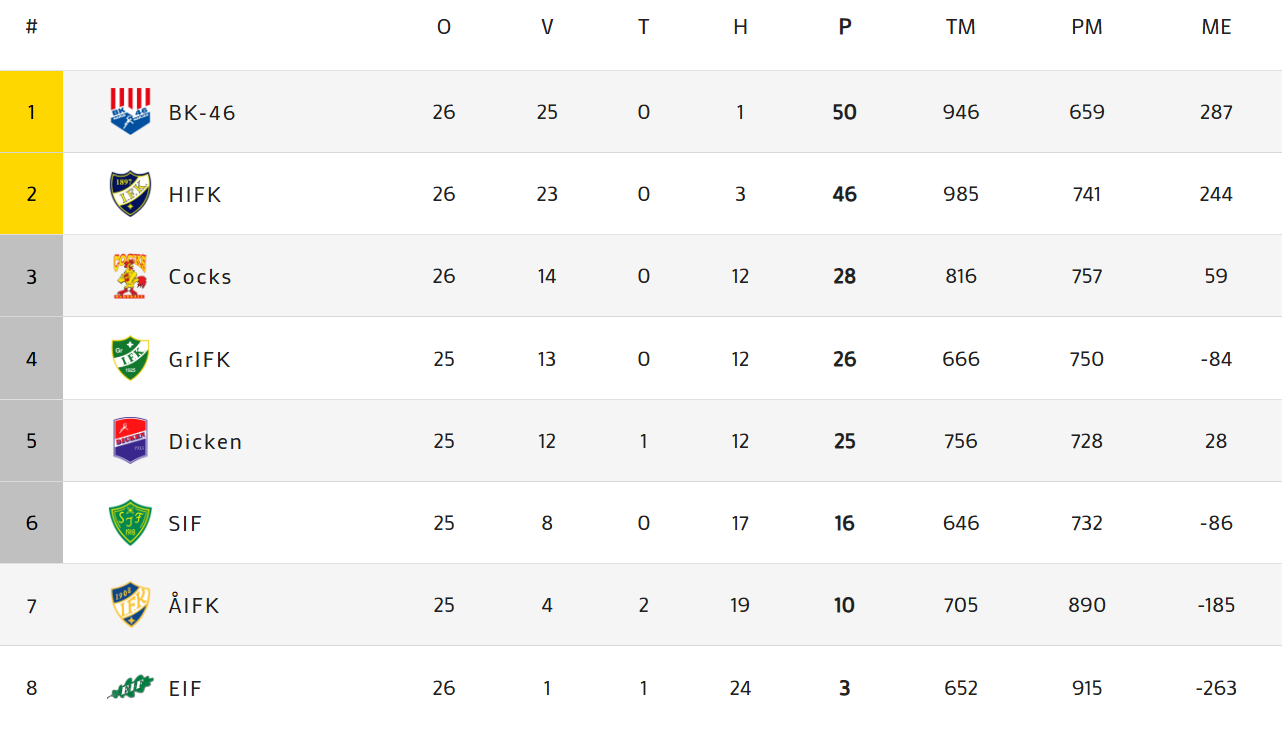Click the GrIFK team name

tap(200, 359)
